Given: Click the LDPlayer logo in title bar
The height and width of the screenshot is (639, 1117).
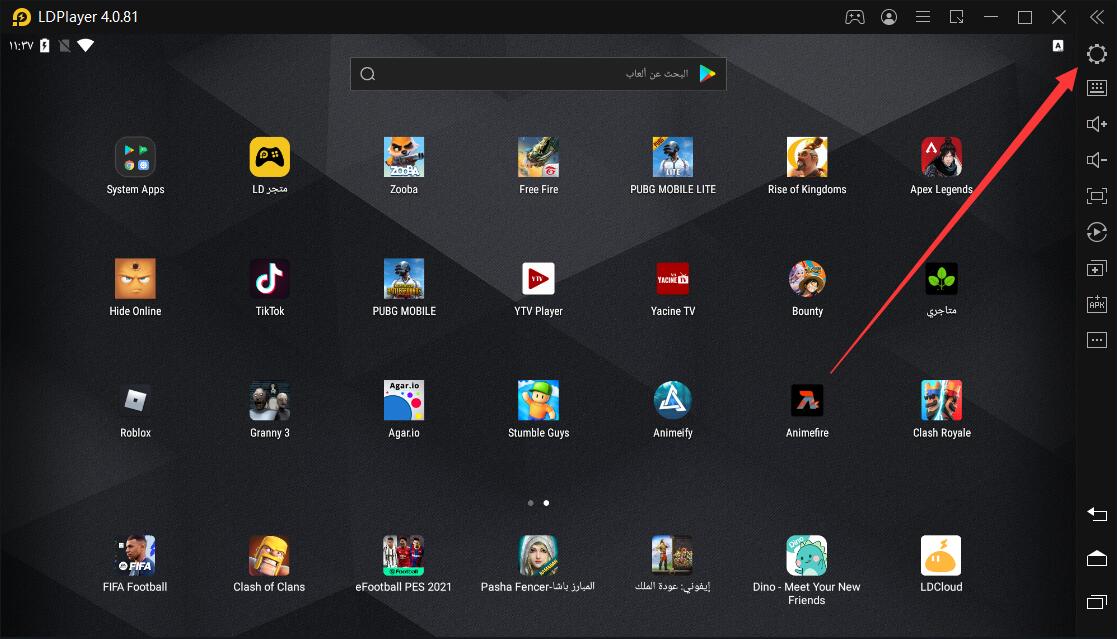Looking at the screenshot, I should [21, 17].
